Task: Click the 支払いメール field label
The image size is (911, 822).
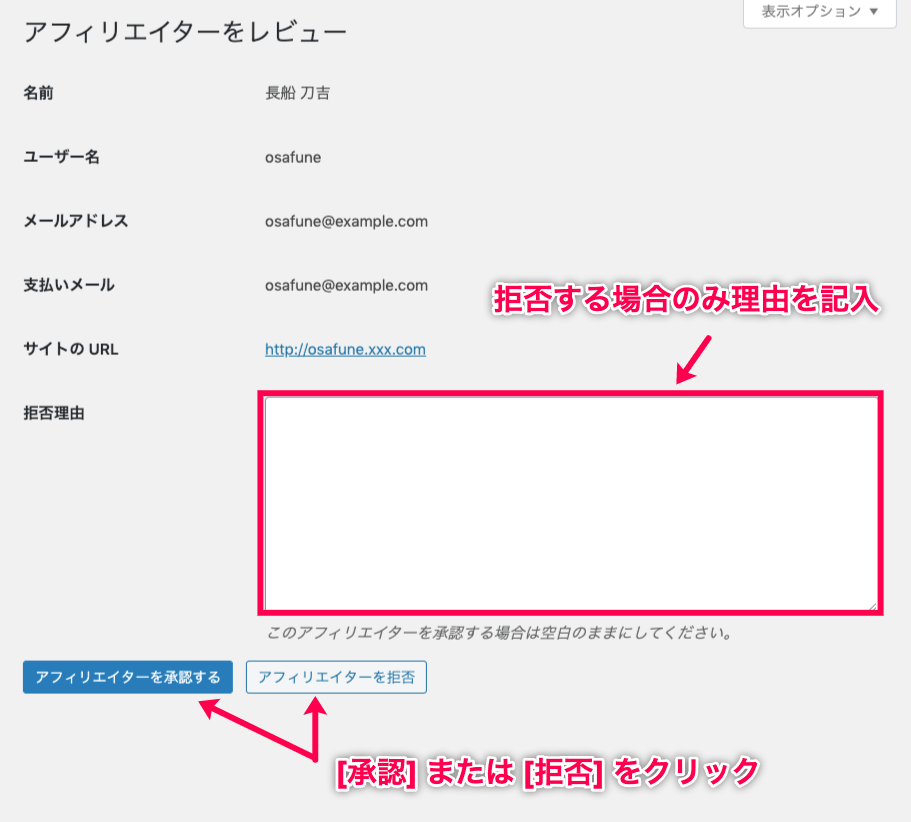Action: (69, 285)
